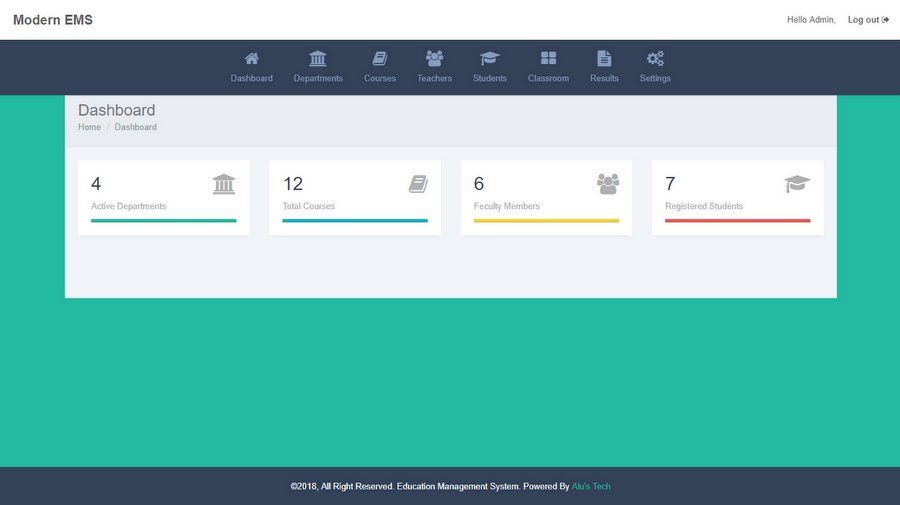This screenshot has height=505, width=900.
Task: Open the Alu's Tech footer link
Action: coord(591,487)
